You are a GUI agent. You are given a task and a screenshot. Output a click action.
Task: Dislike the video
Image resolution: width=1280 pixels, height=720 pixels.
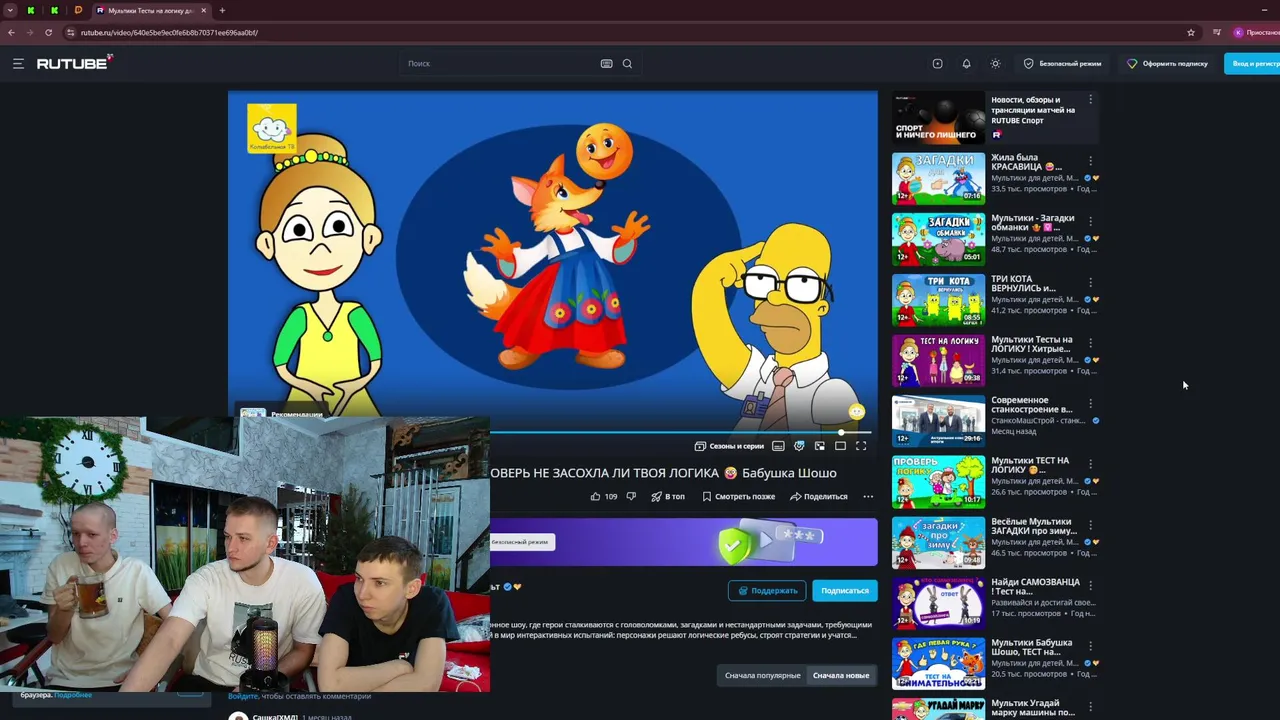tap(631, 496)
